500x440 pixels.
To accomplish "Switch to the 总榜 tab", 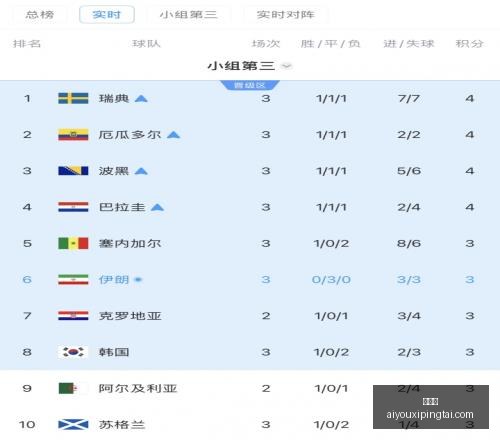I will point(40,15).
